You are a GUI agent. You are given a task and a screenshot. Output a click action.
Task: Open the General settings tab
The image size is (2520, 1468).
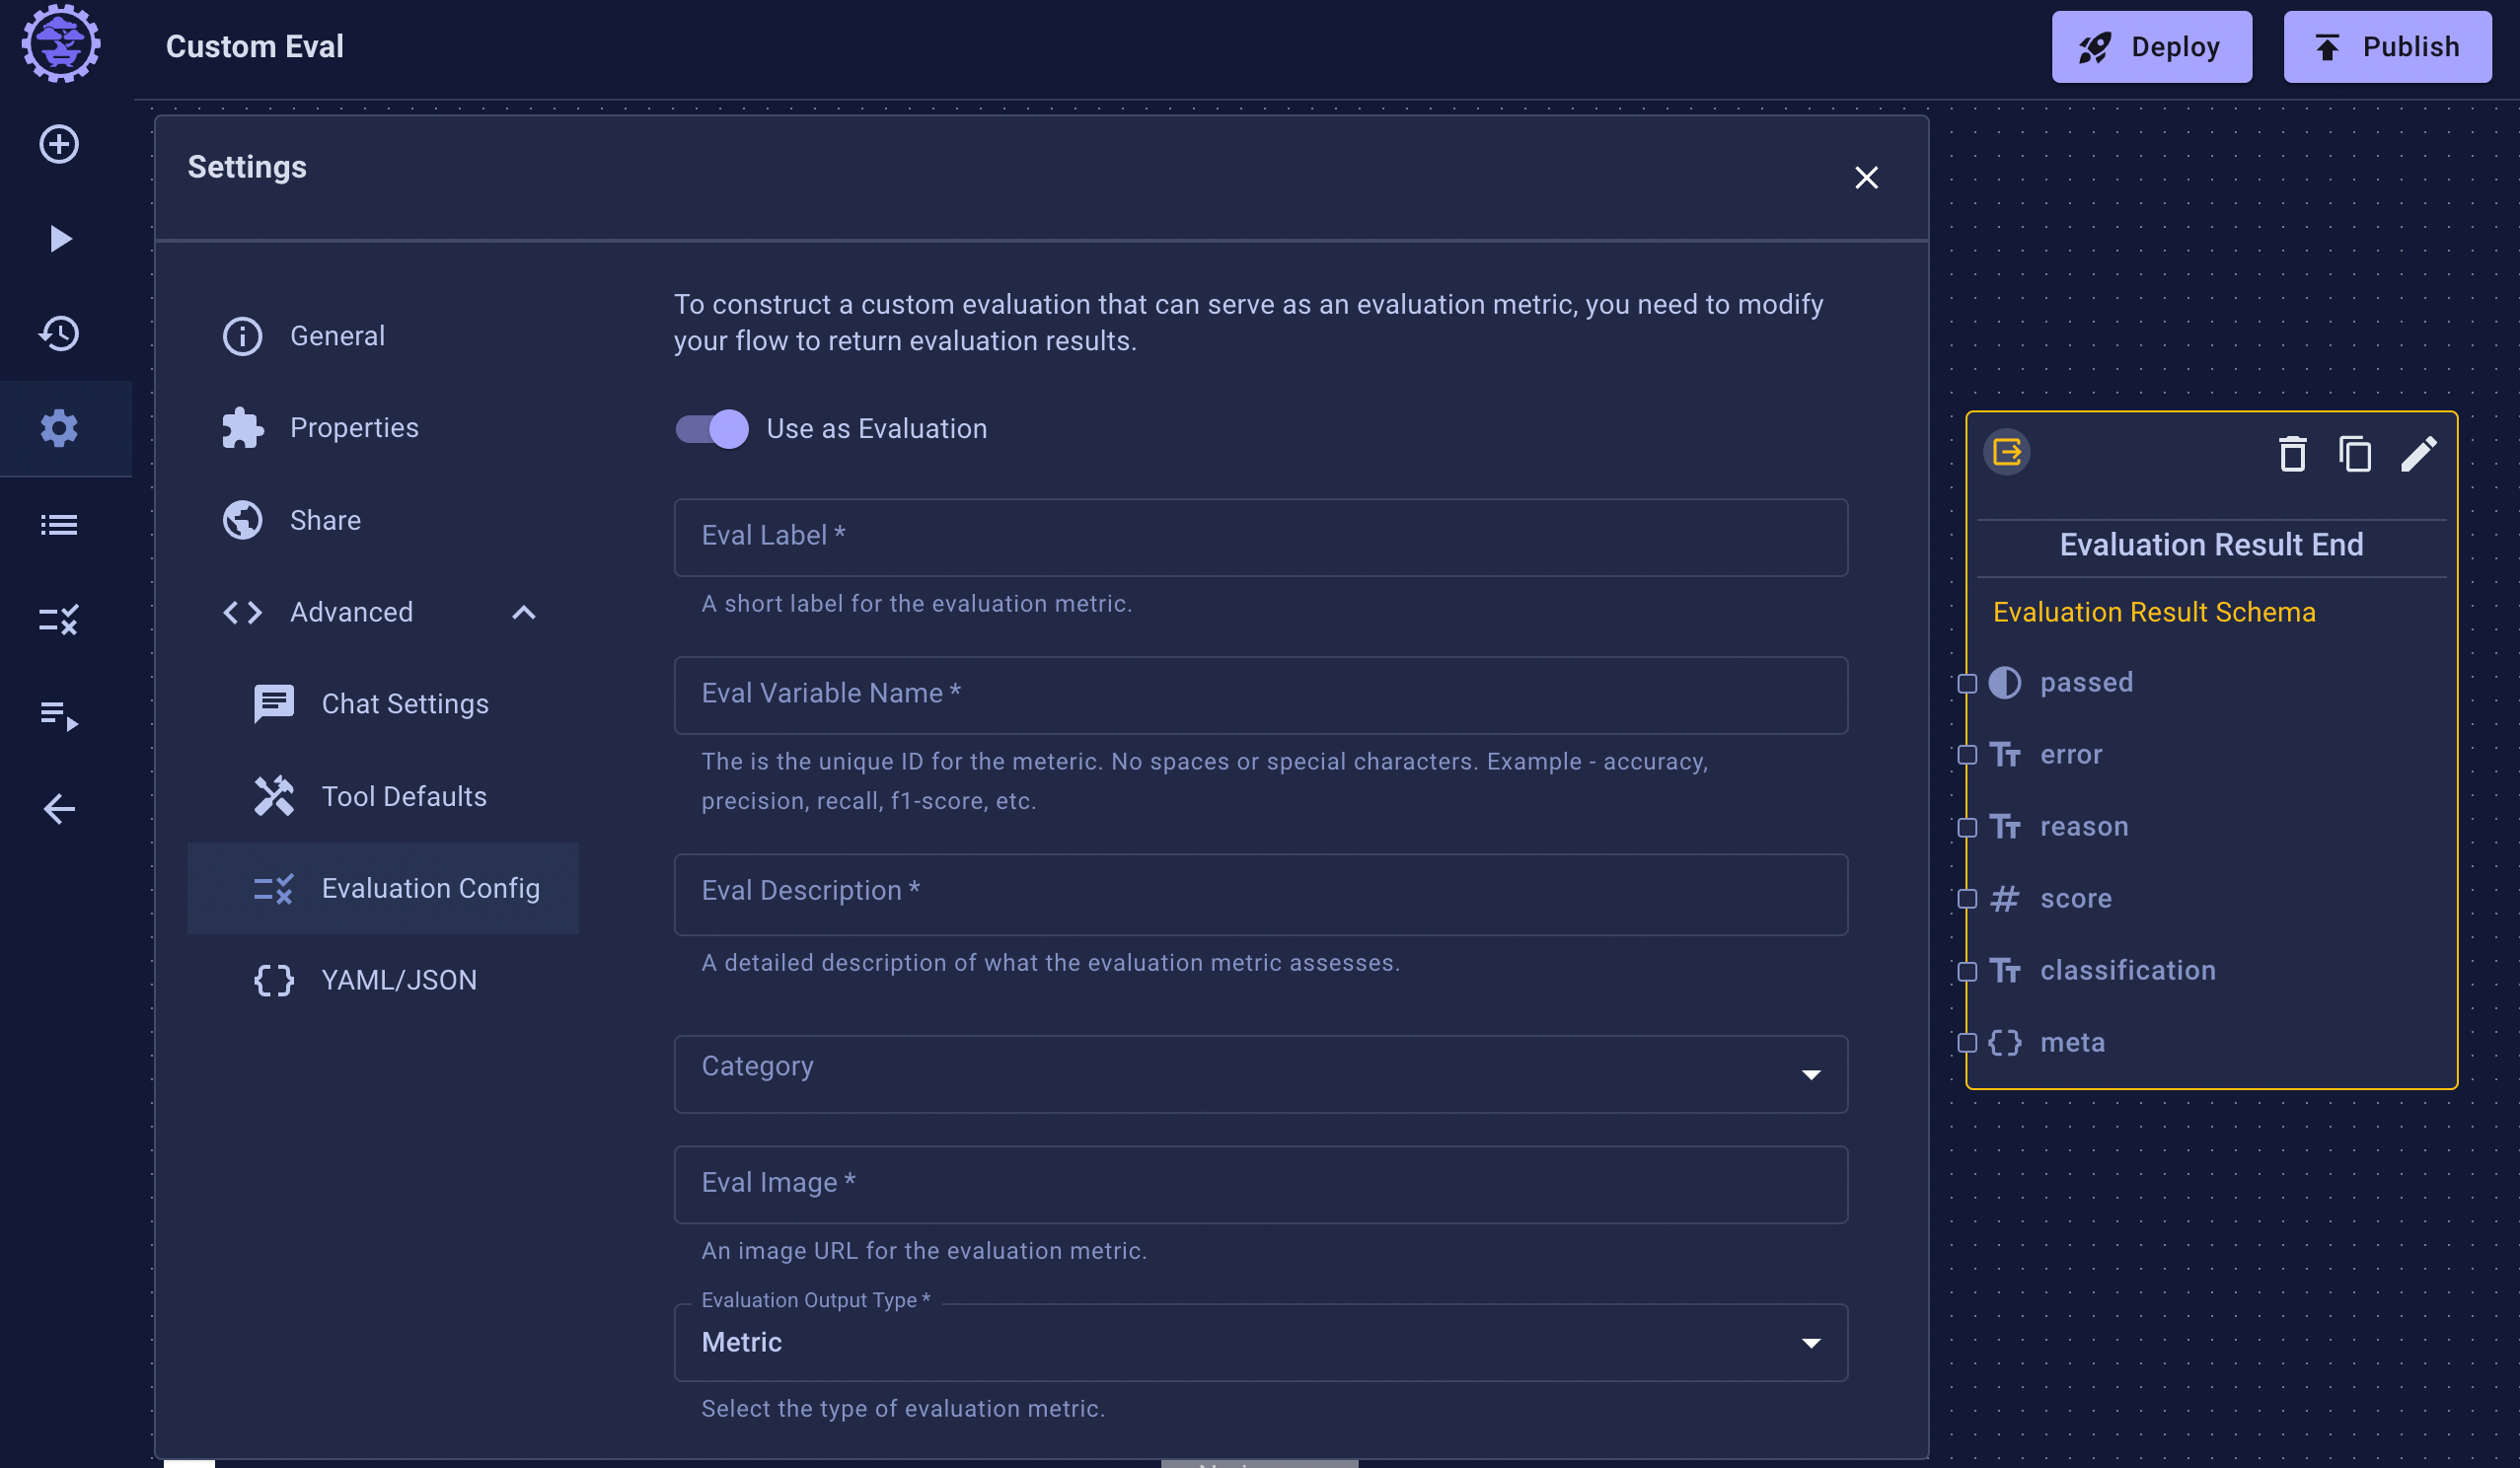[383, 336]
